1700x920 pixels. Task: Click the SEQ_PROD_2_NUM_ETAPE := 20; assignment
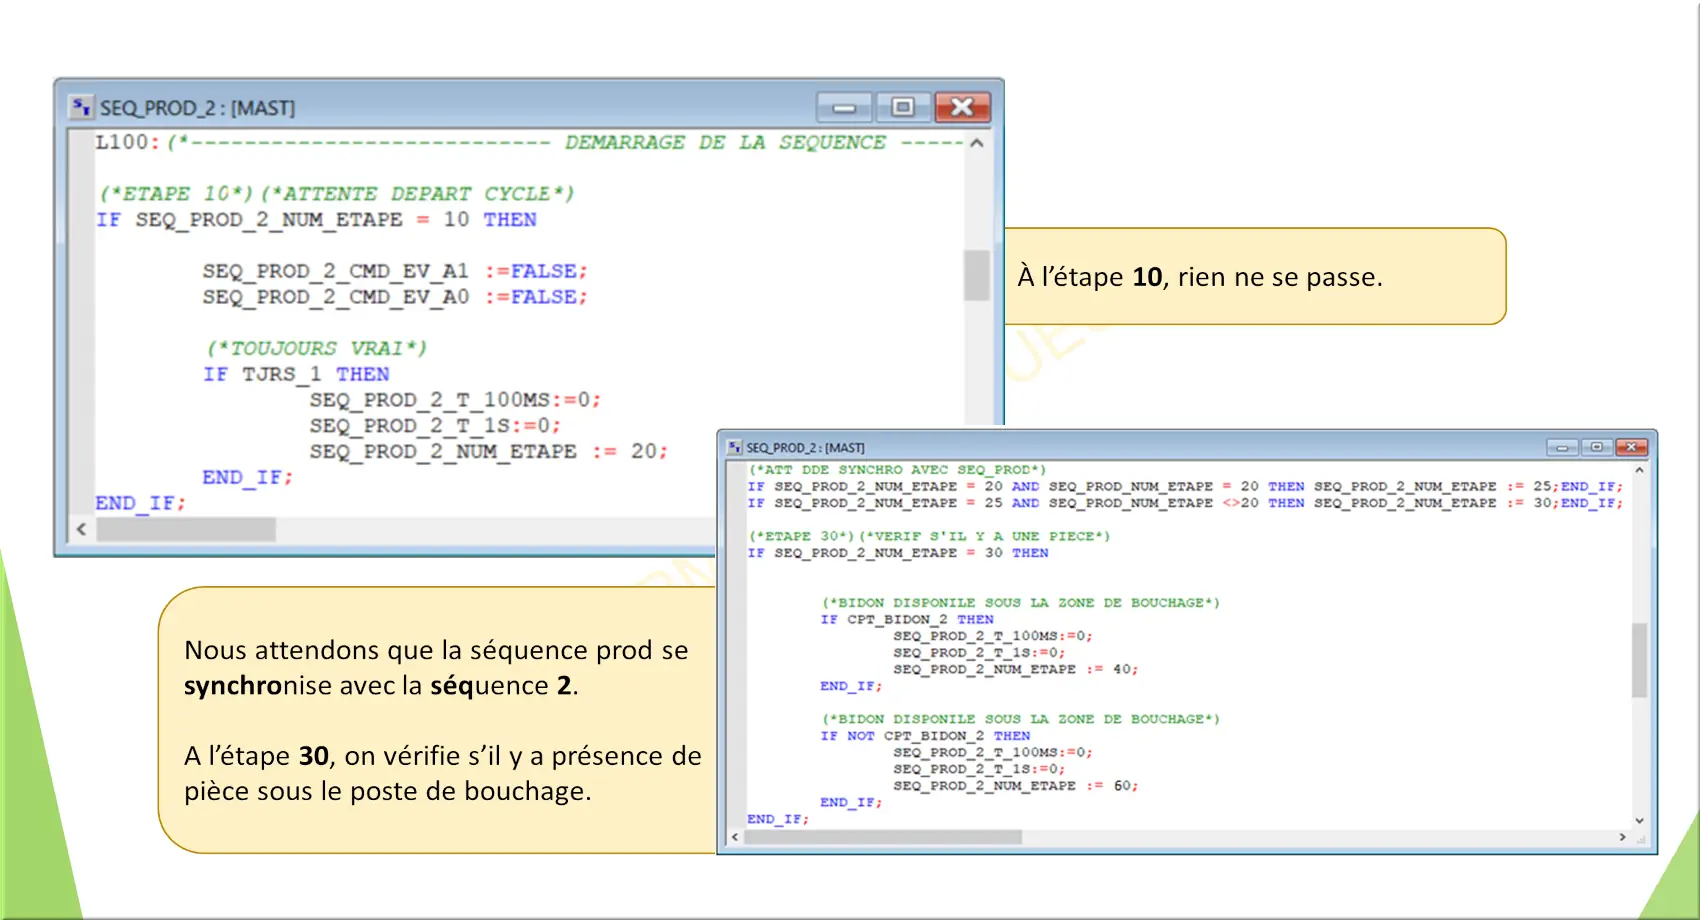488,451
